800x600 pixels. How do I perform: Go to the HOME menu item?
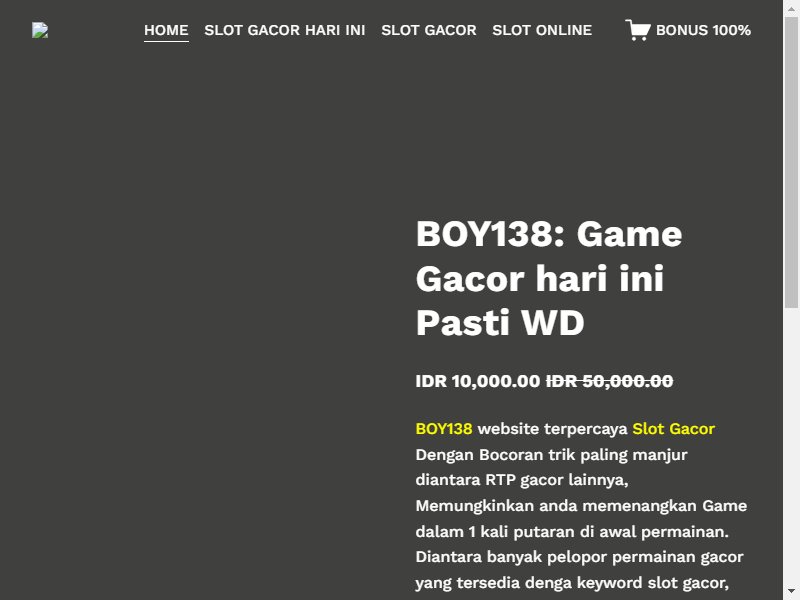(166, 30)
